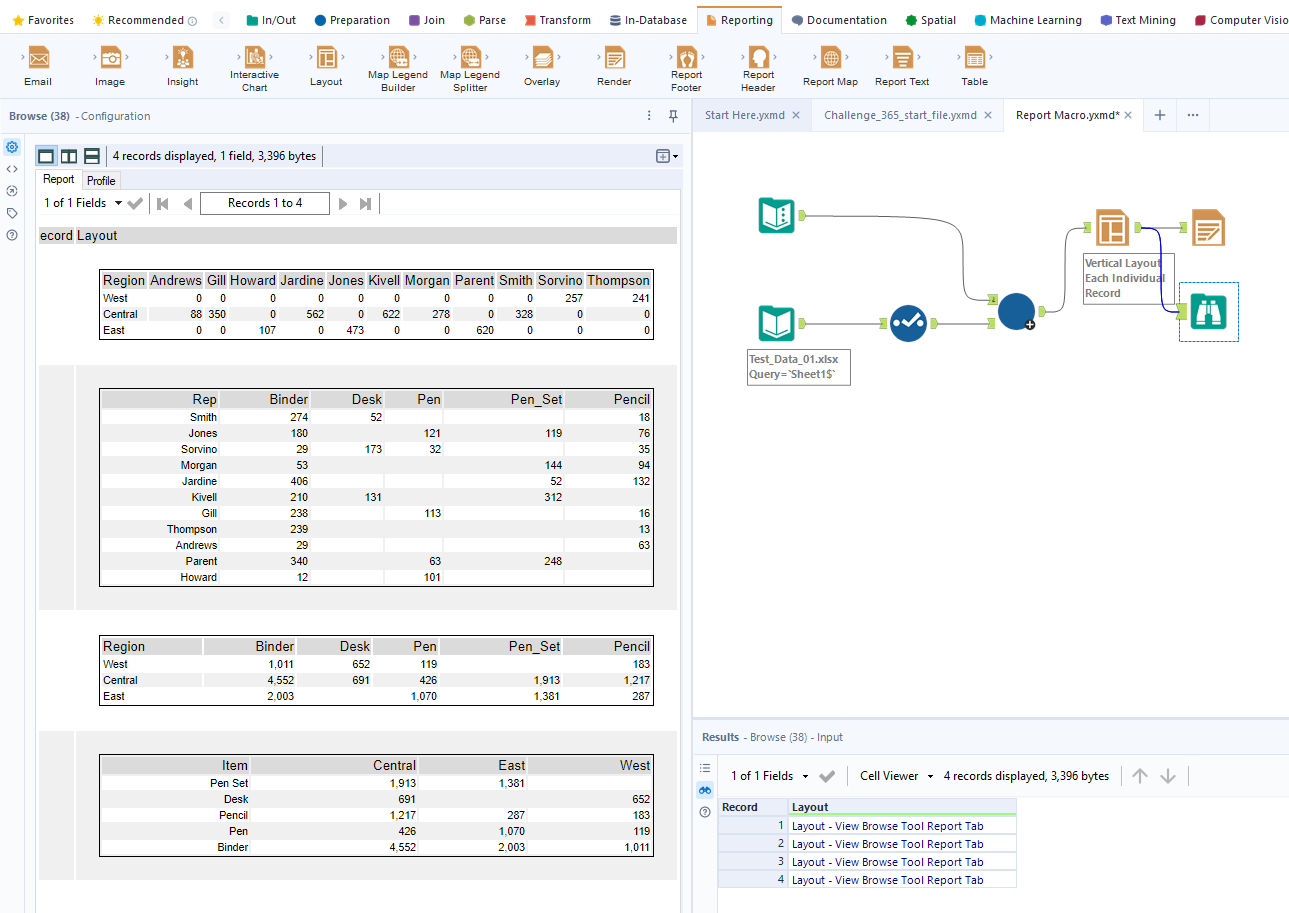Select the Report Footer tool icon
Viewport: 1289px width, 913px height.
[x=686, y=57]
